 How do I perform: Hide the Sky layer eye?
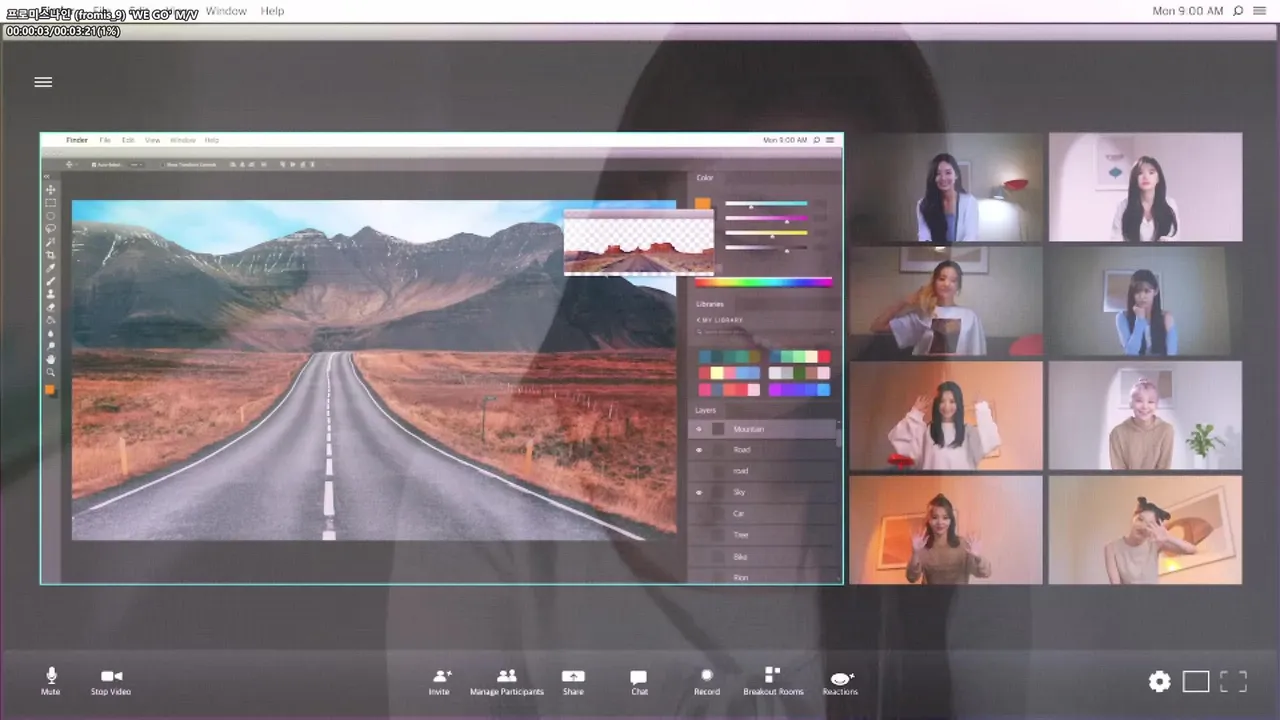pos(699,492)
